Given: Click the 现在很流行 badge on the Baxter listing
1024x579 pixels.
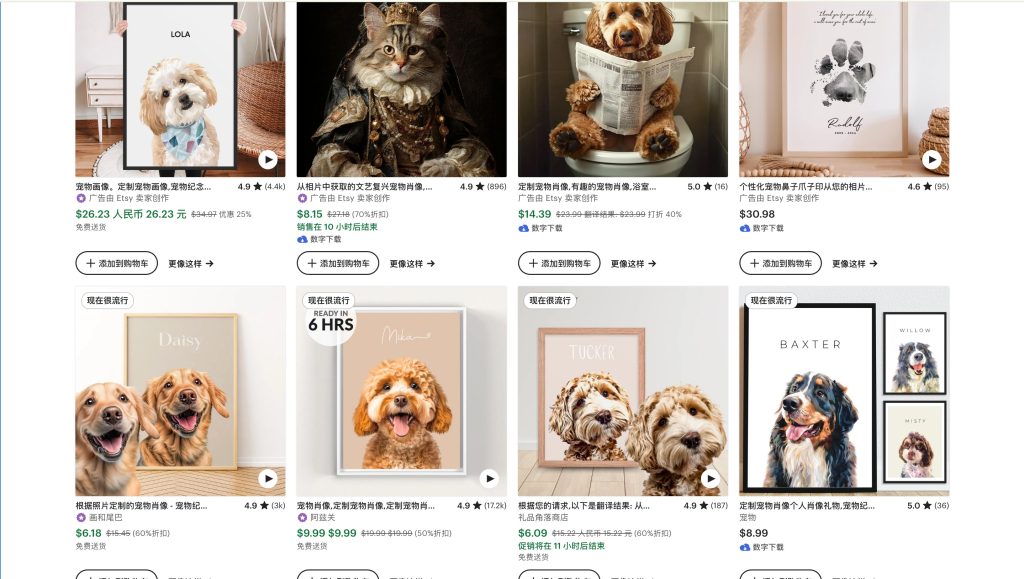Looking at the screenshot, I should click(772, 300).
